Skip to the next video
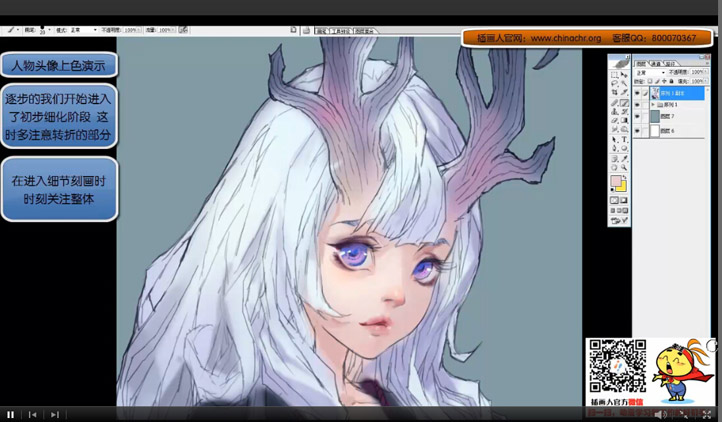The height and width of the screenshot is (422, 722). coord(55,414)
